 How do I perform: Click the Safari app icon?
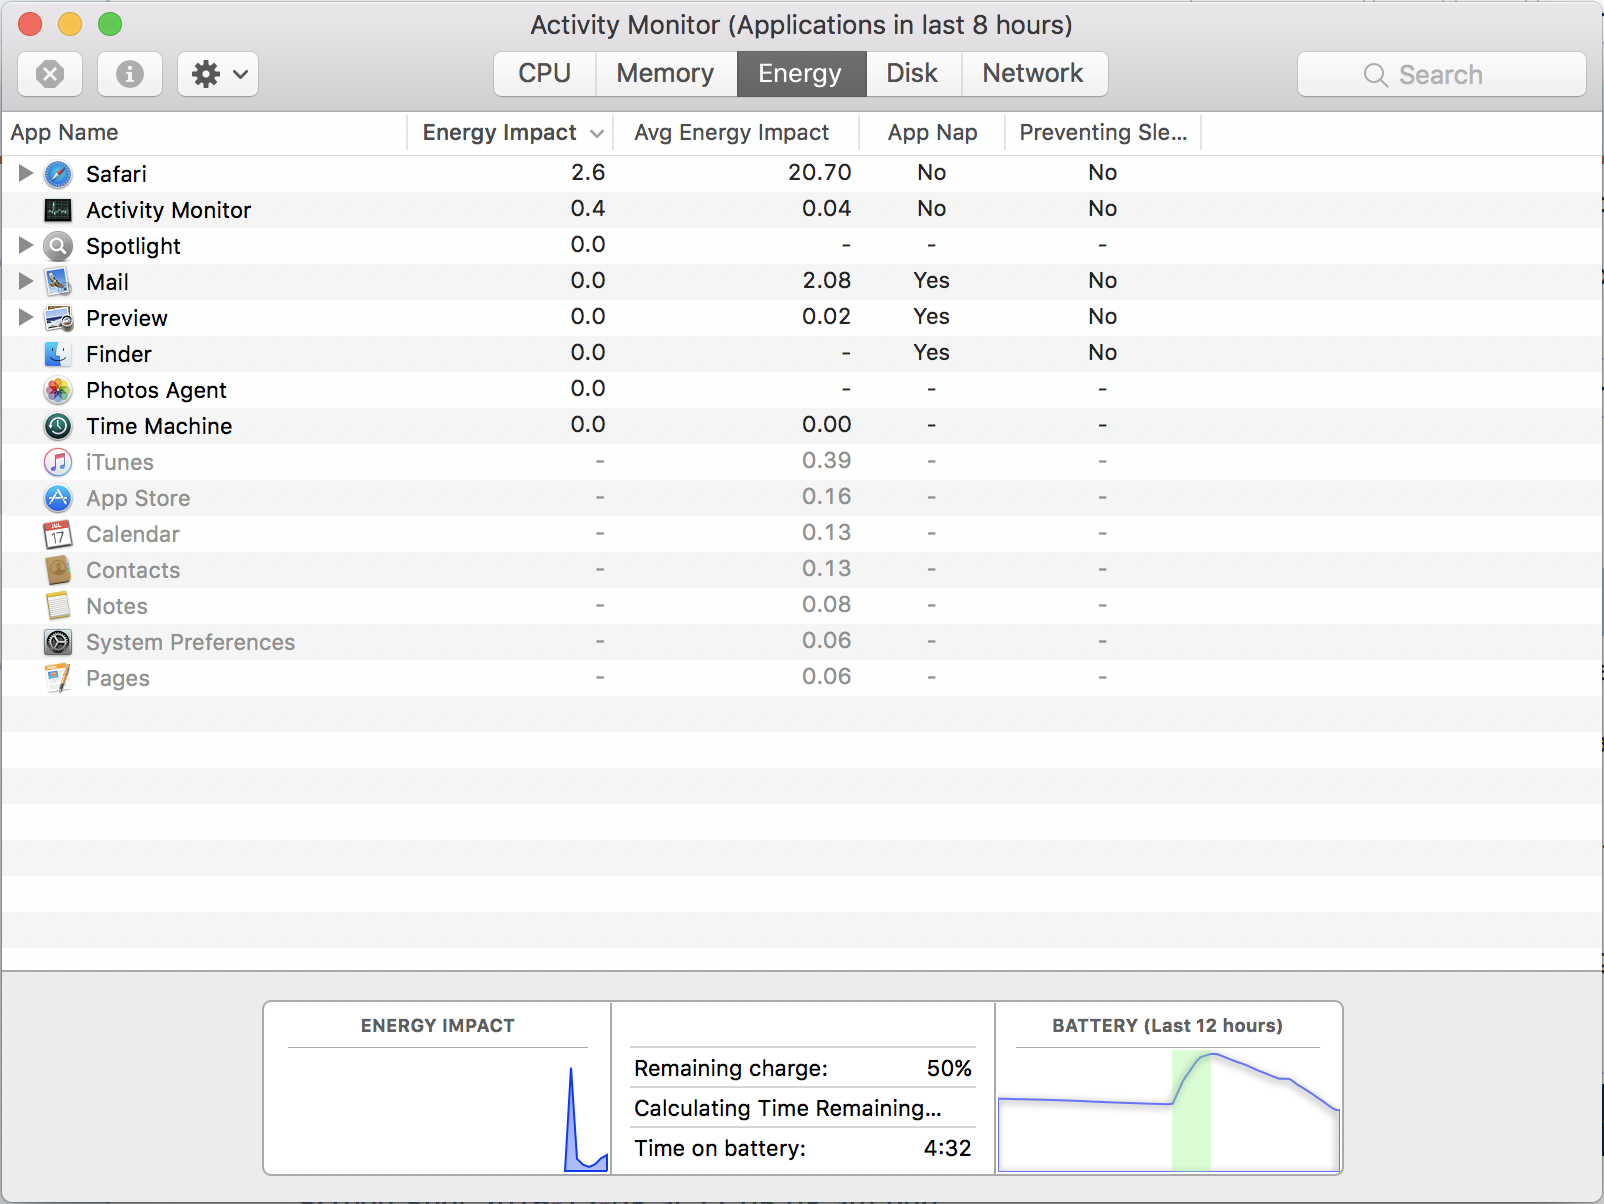[x=58, y=174]
